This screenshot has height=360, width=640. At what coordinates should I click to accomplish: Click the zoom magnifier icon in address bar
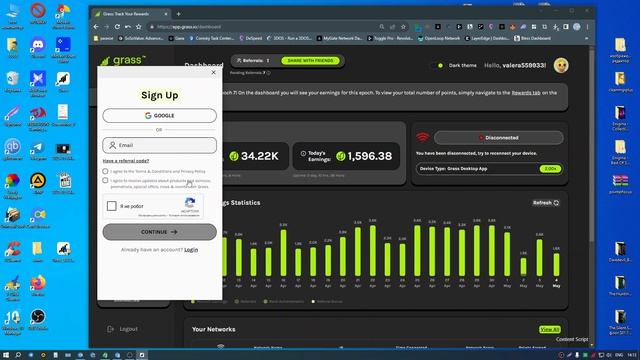coord(382,27)
